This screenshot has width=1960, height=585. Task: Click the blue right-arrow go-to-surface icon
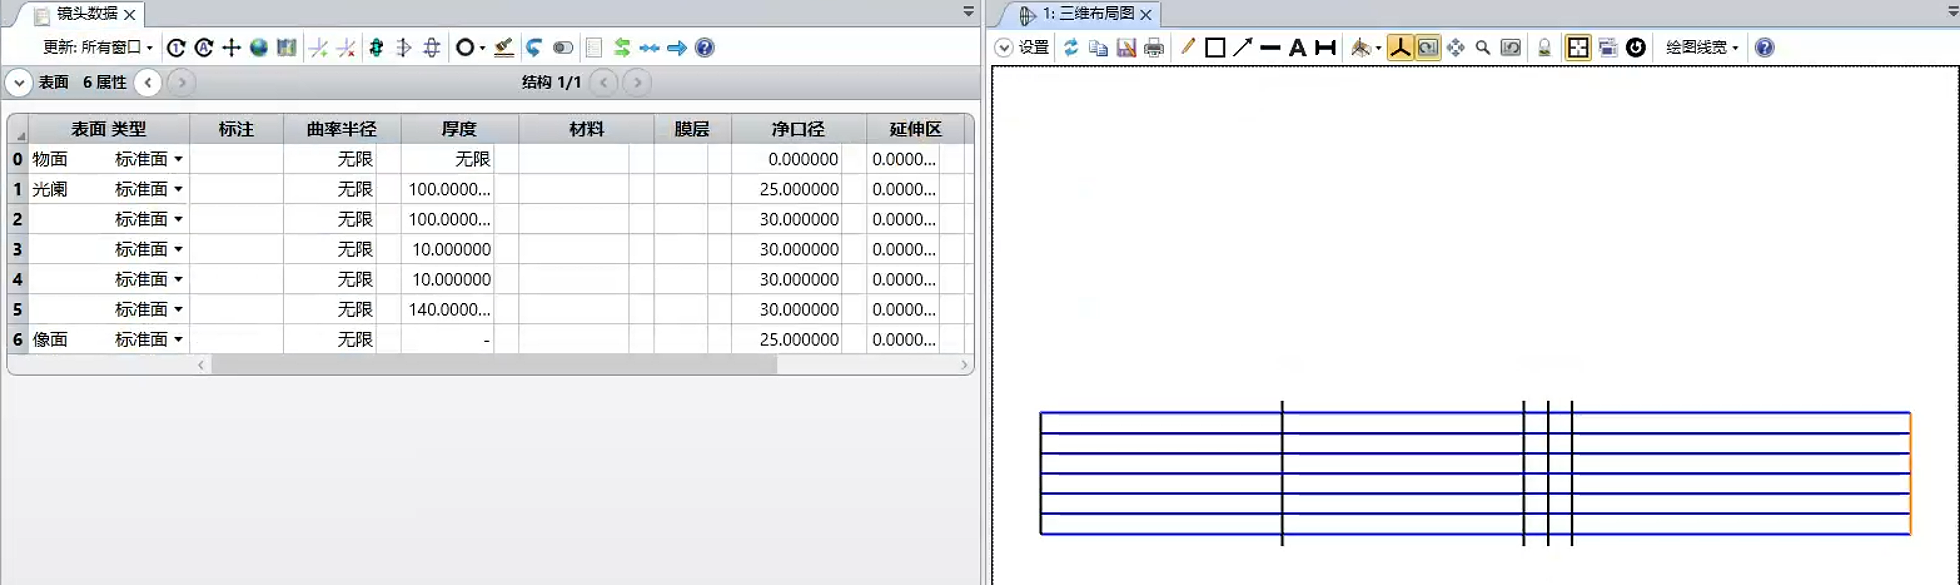tap(677, 47)
